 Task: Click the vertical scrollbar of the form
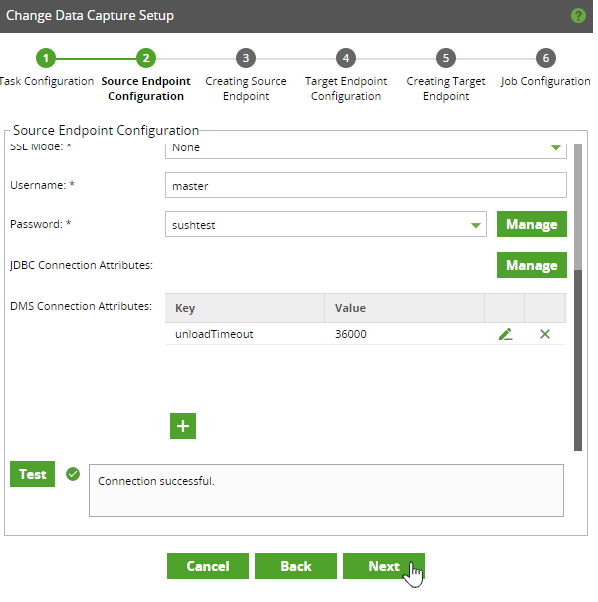tap(578, 297)
